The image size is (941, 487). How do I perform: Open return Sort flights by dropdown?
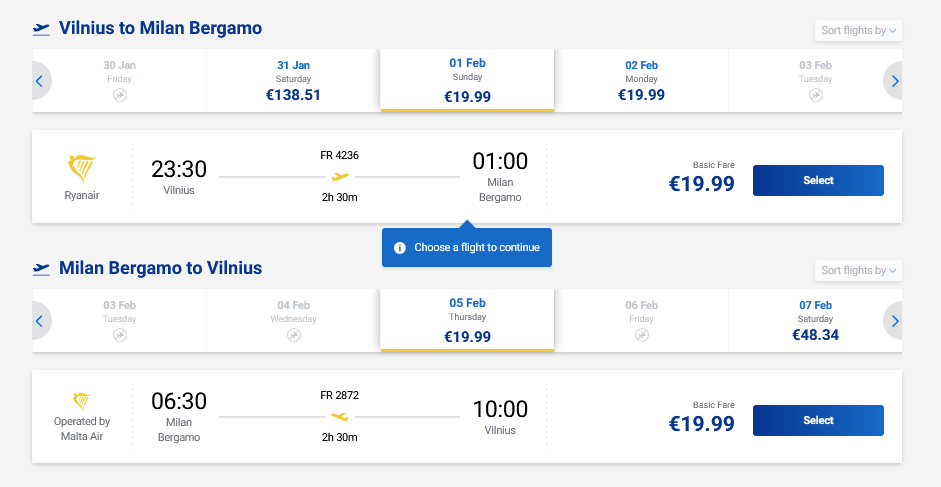pos(859,270)
